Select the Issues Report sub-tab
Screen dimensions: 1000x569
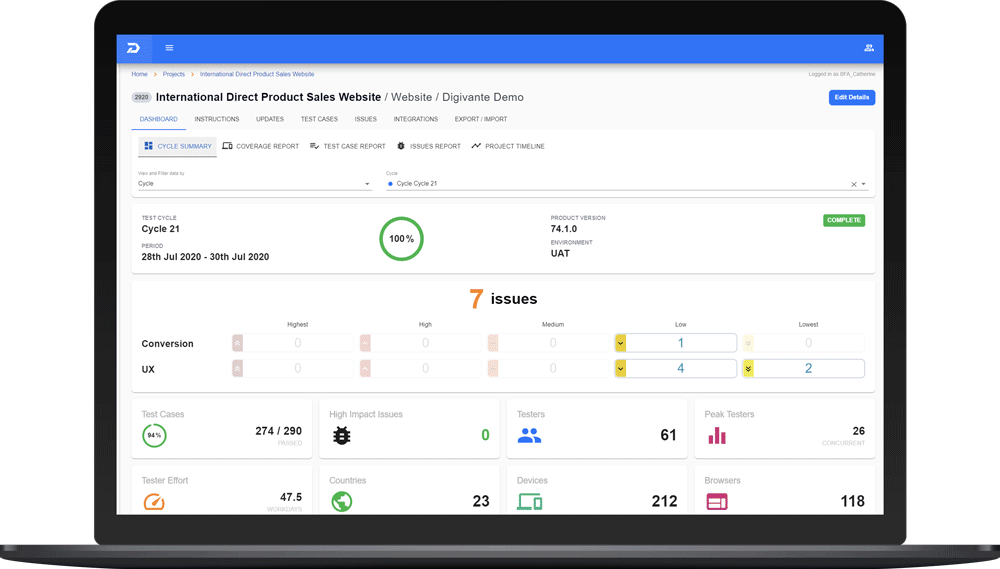click(429, 146)
